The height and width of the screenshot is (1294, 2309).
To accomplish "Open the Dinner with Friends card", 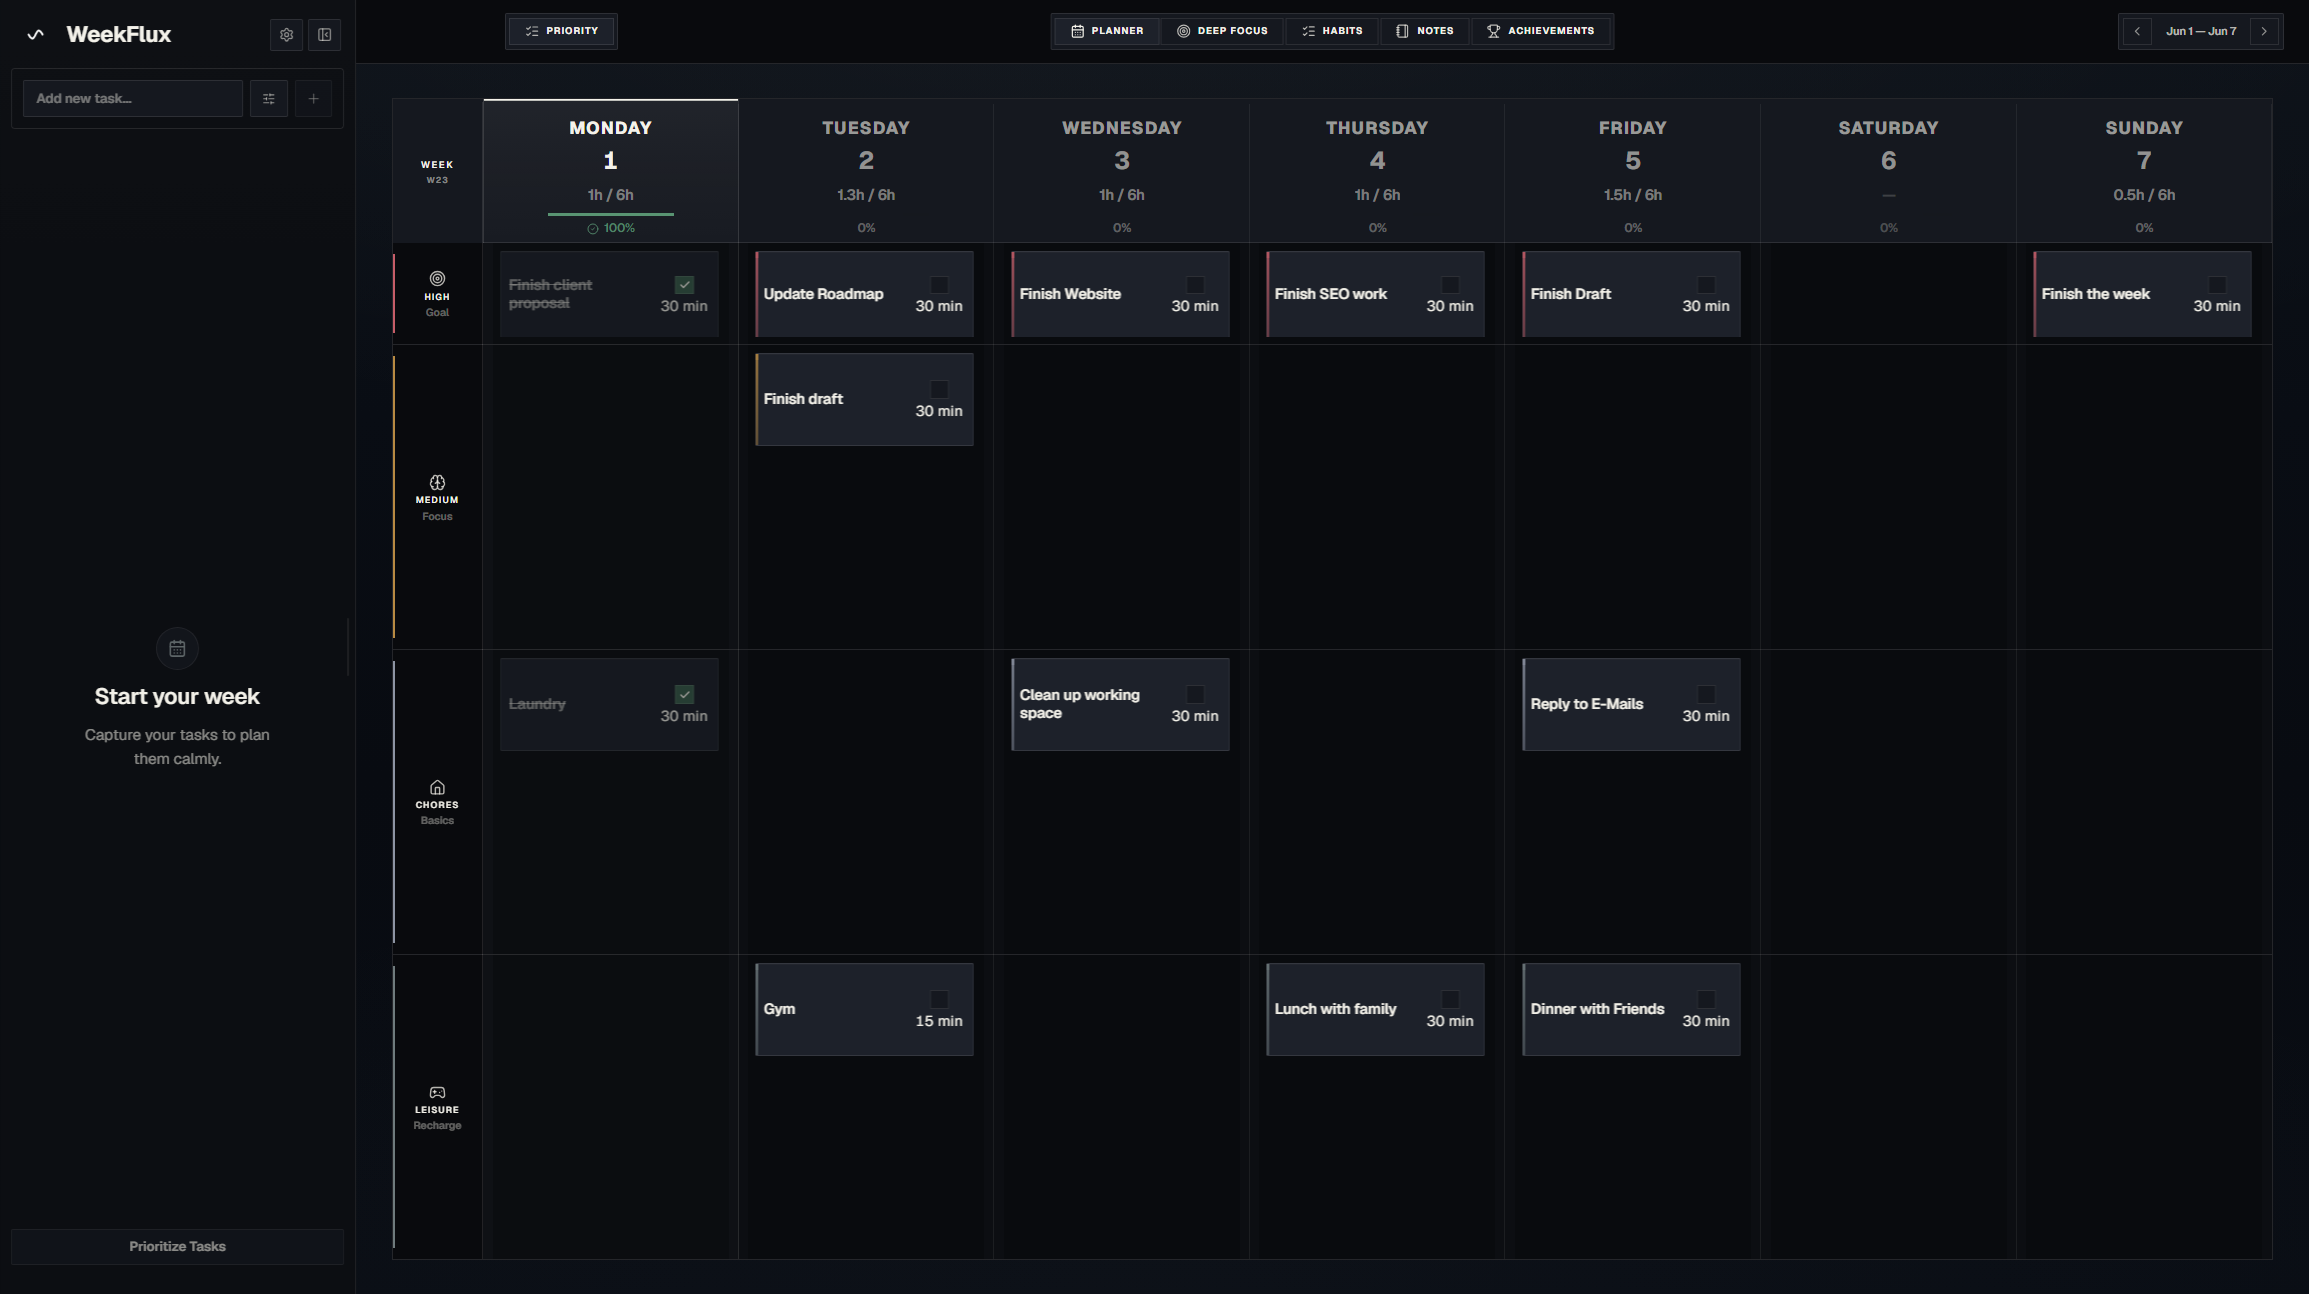I will (1631, 1009).
